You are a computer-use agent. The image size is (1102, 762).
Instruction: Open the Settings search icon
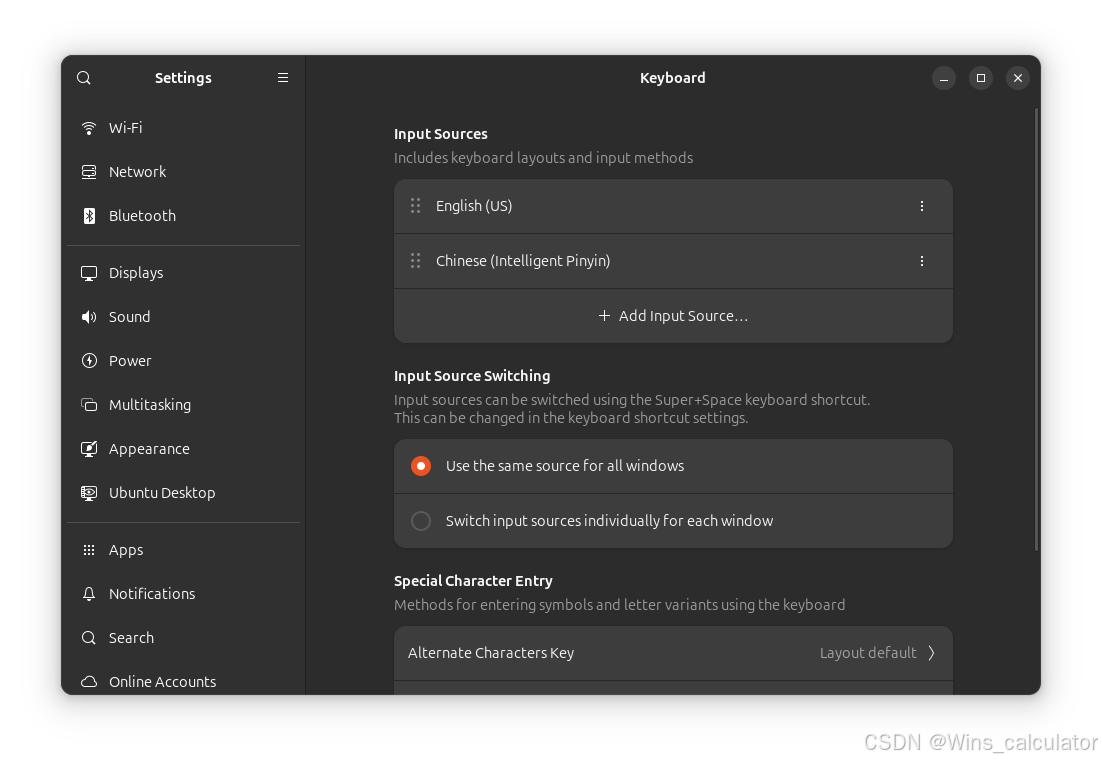pos(84,78)
